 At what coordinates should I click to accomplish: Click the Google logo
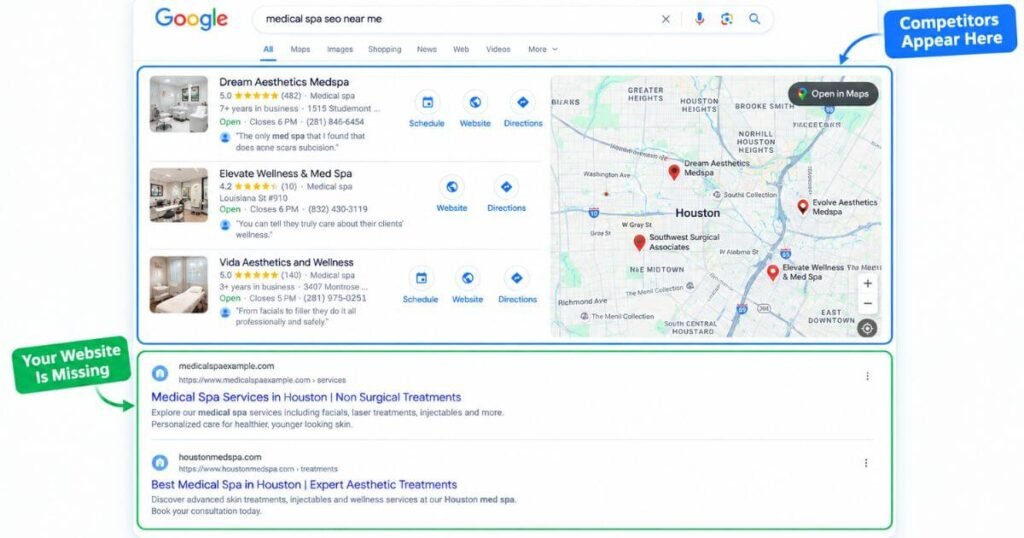191,19
